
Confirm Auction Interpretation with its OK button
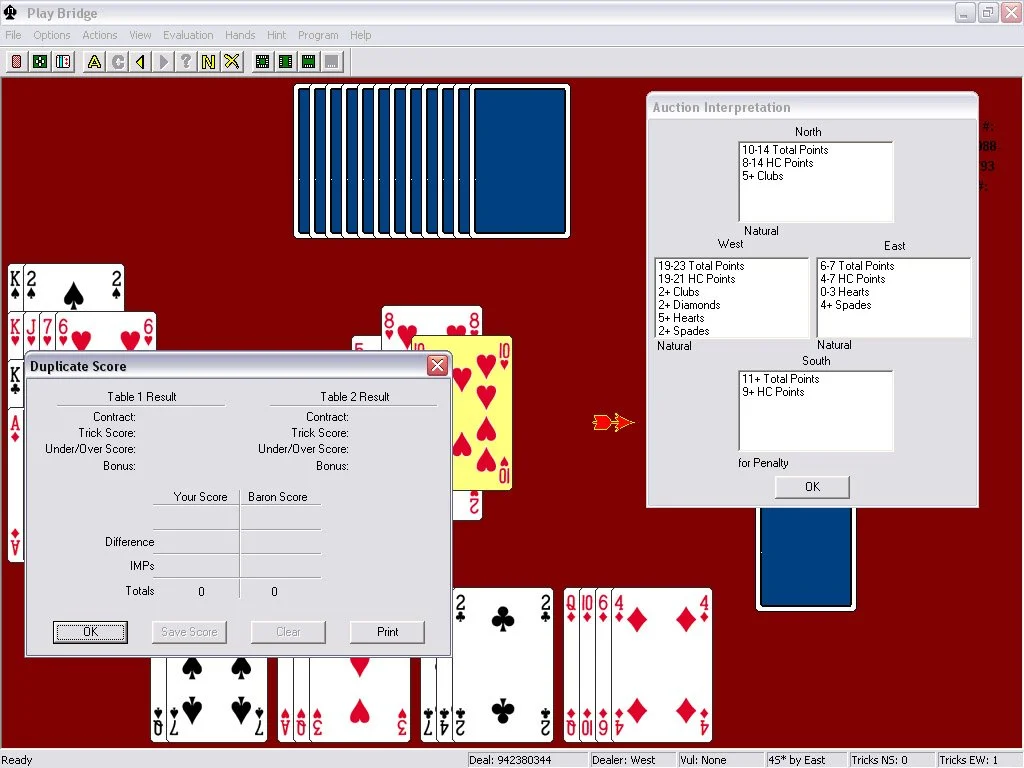[x=812, y=487]
